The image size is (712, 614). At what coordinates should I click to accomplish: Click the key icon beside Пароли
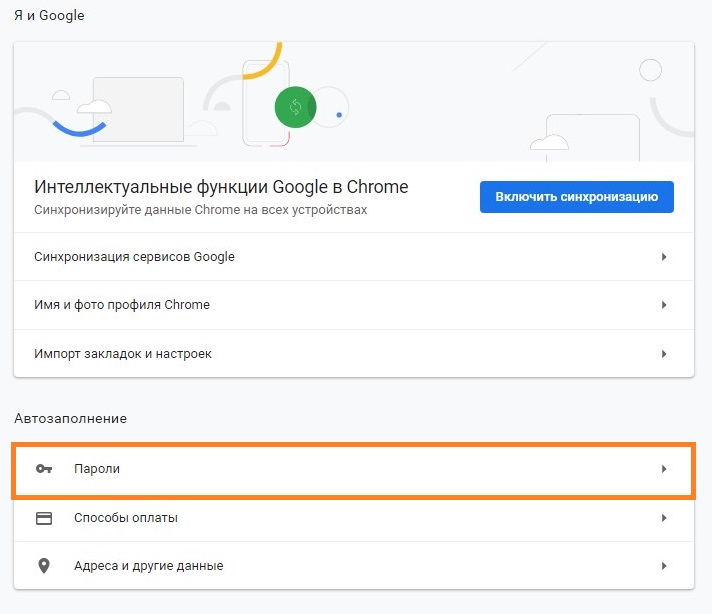click(43, 469)
